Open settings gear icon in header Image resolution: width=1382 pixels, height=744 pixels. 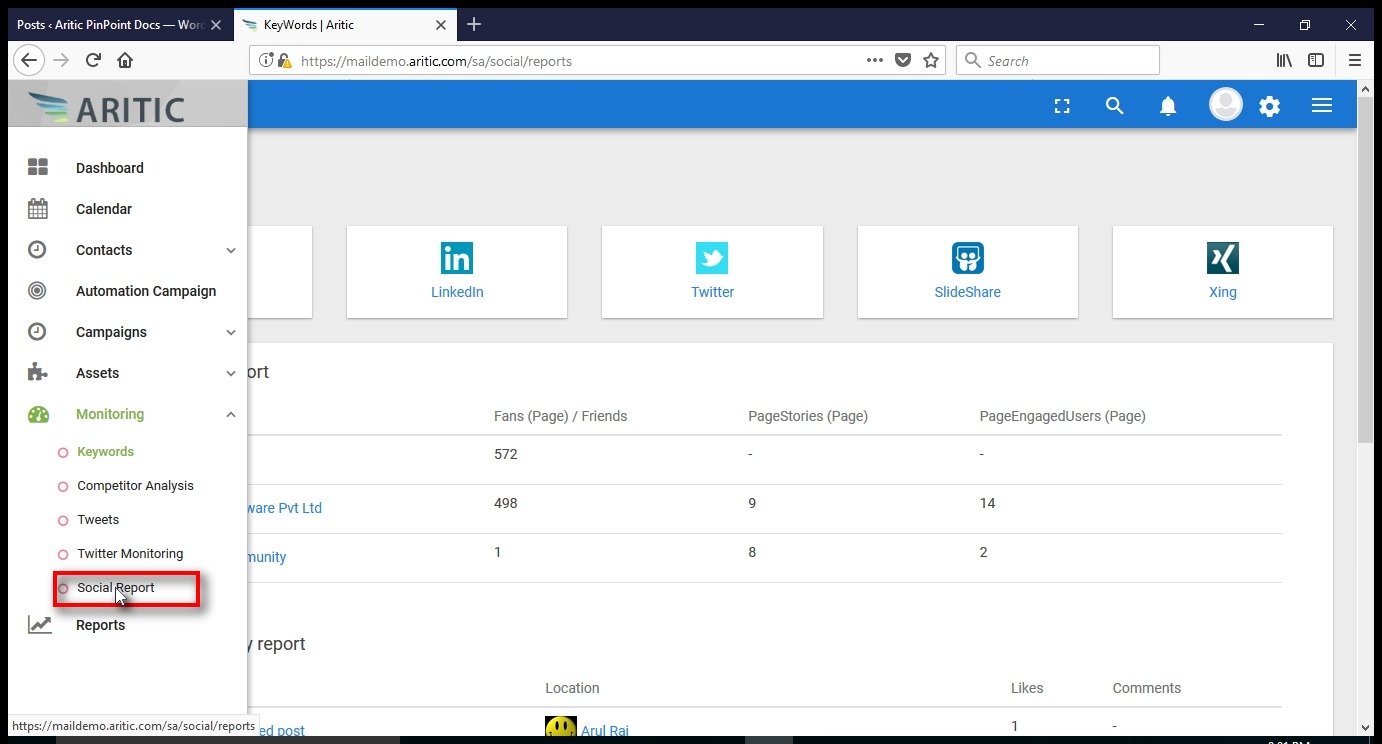(1270, 106)
